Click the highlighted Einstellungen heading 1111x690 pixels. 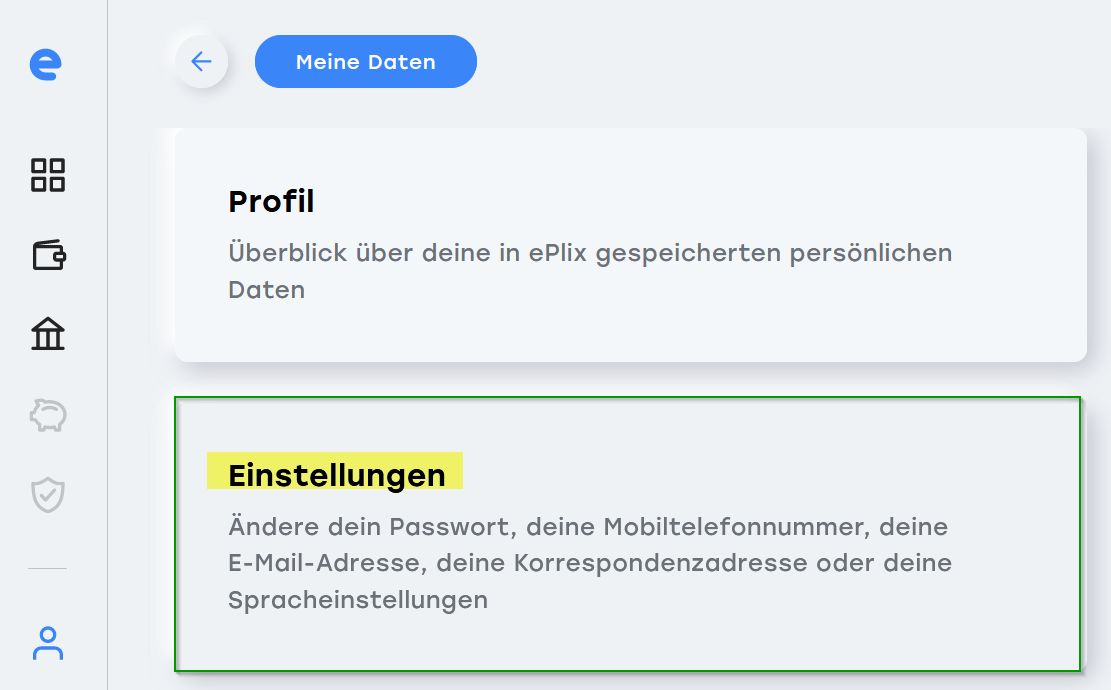click(x=337, y=475)
